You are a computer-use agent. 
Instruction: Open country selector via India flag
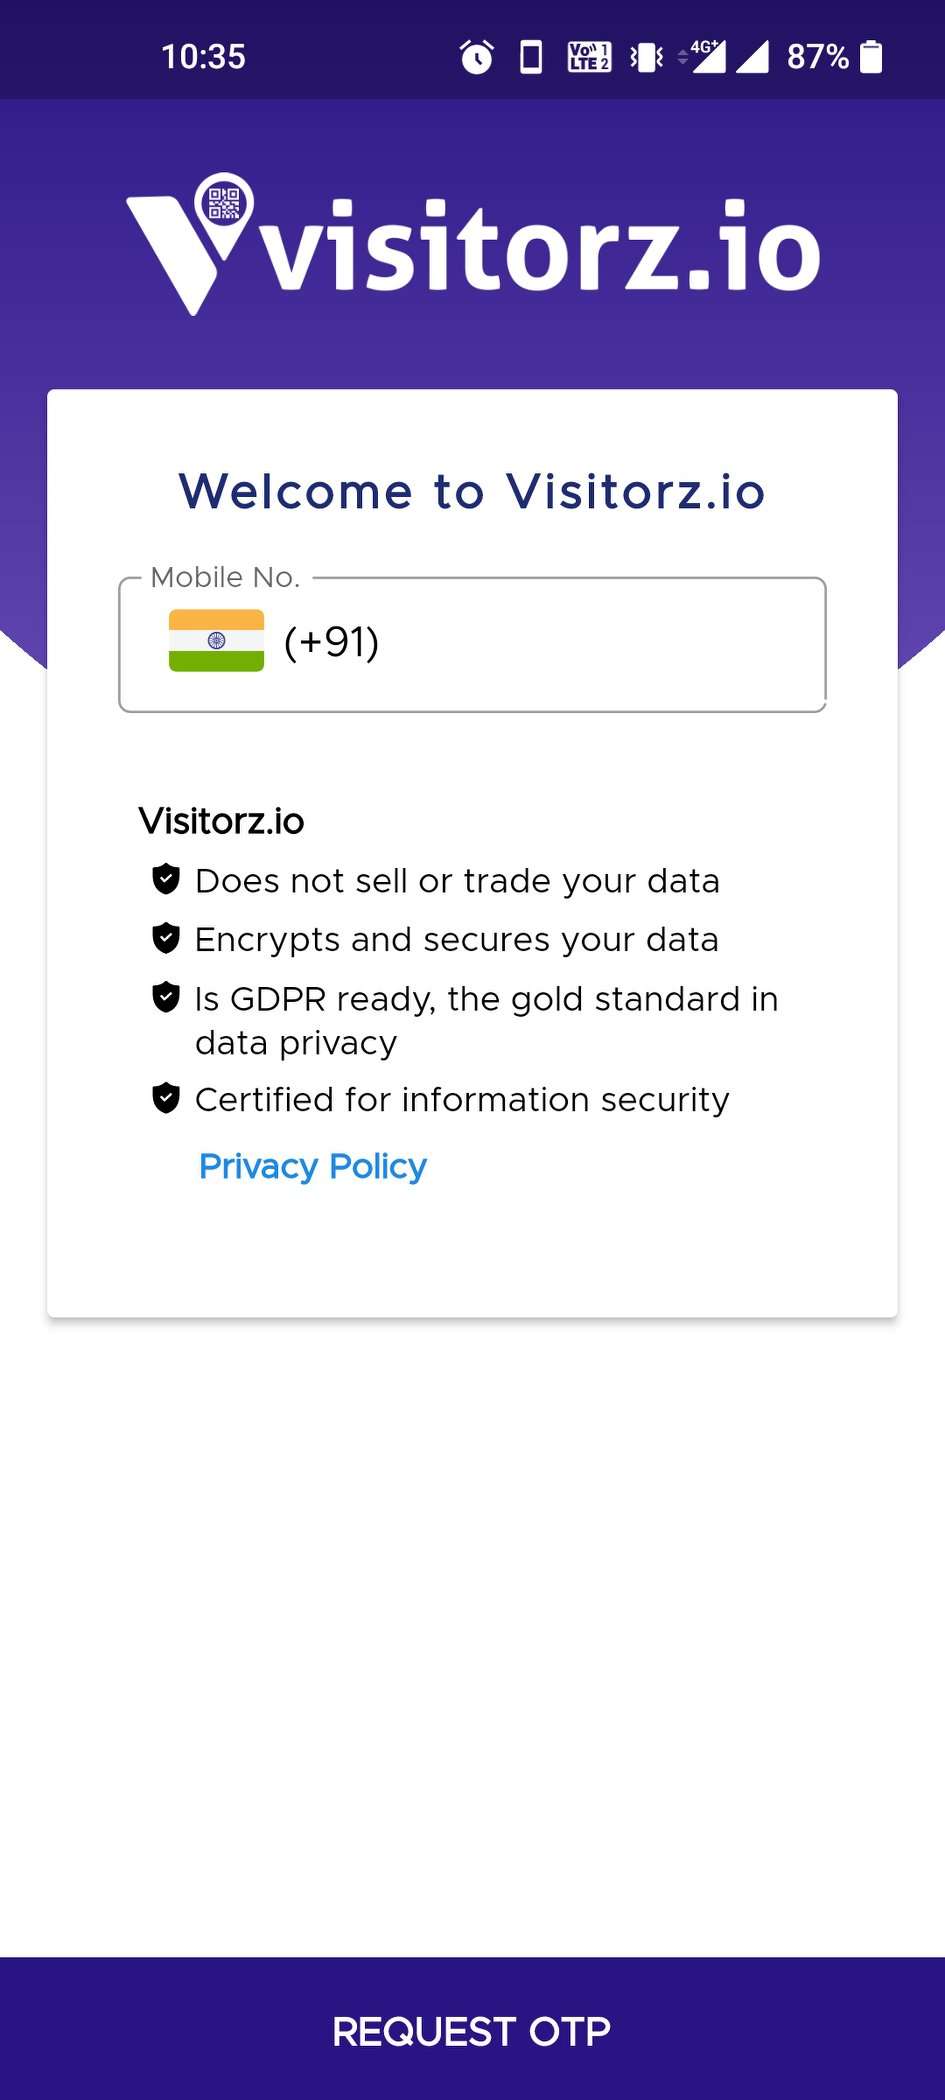coord(216,641)
